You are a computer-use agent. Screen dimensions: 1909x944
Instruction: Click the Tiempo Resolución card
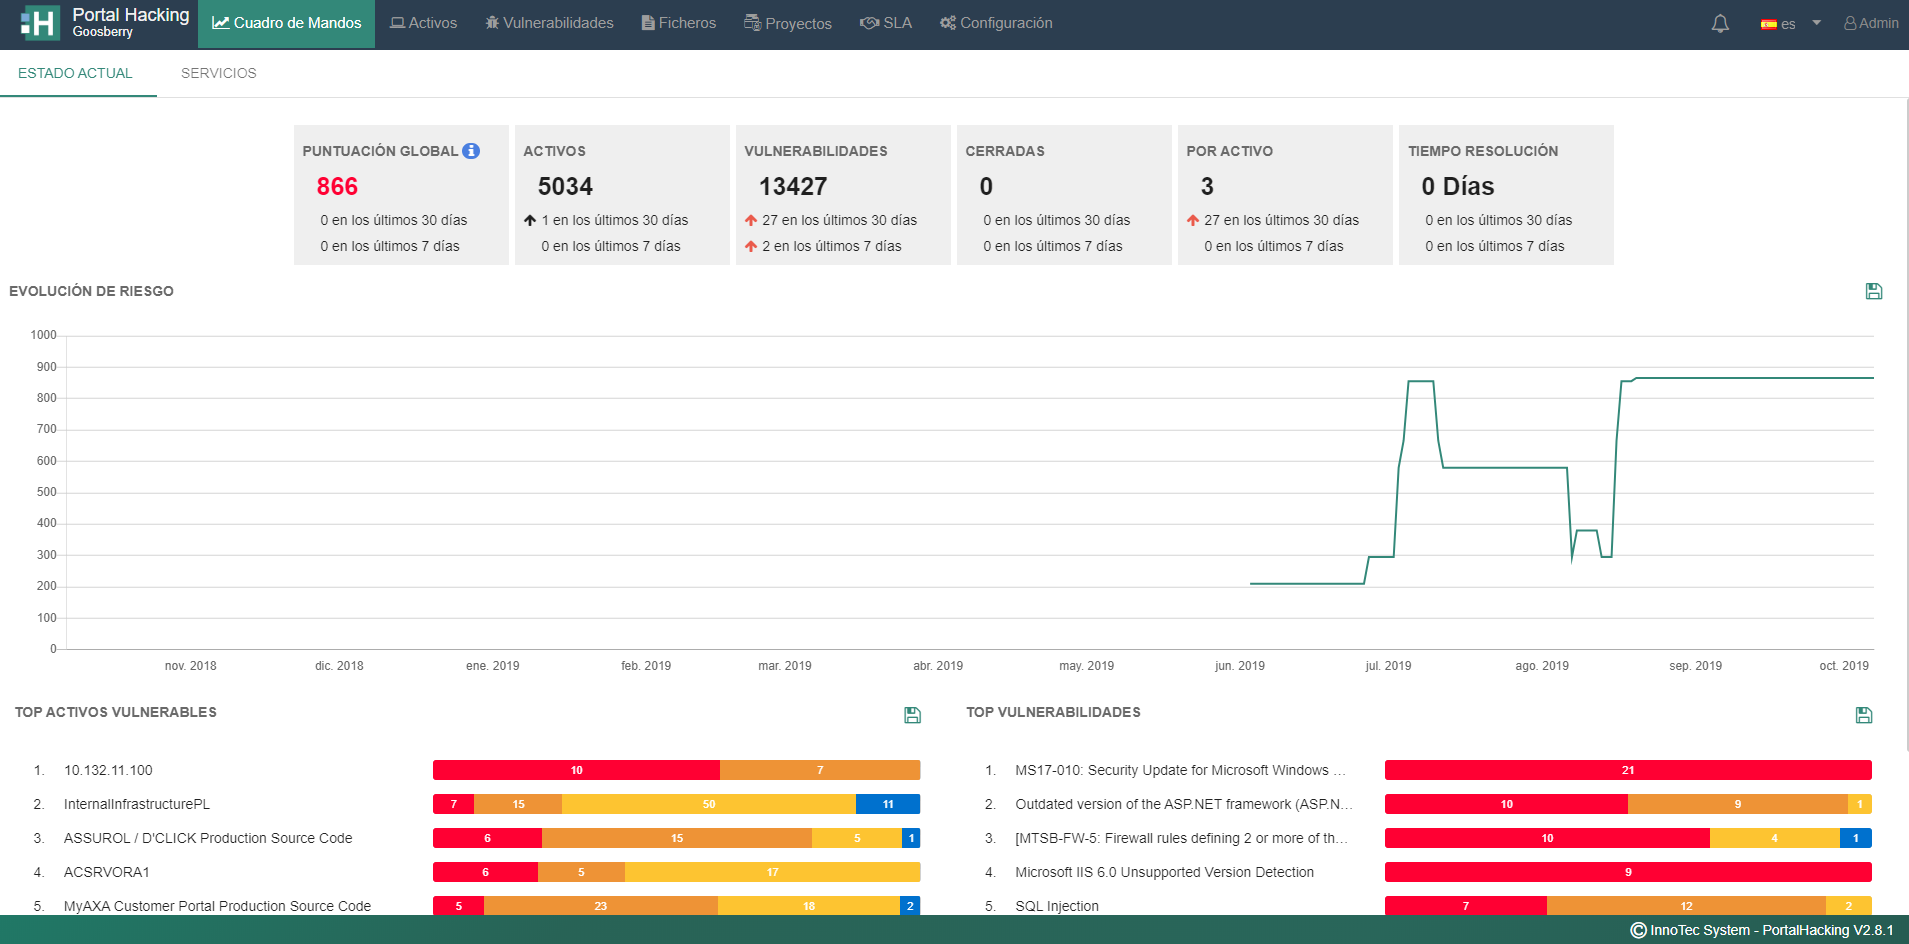click(x=1506, y=195)
